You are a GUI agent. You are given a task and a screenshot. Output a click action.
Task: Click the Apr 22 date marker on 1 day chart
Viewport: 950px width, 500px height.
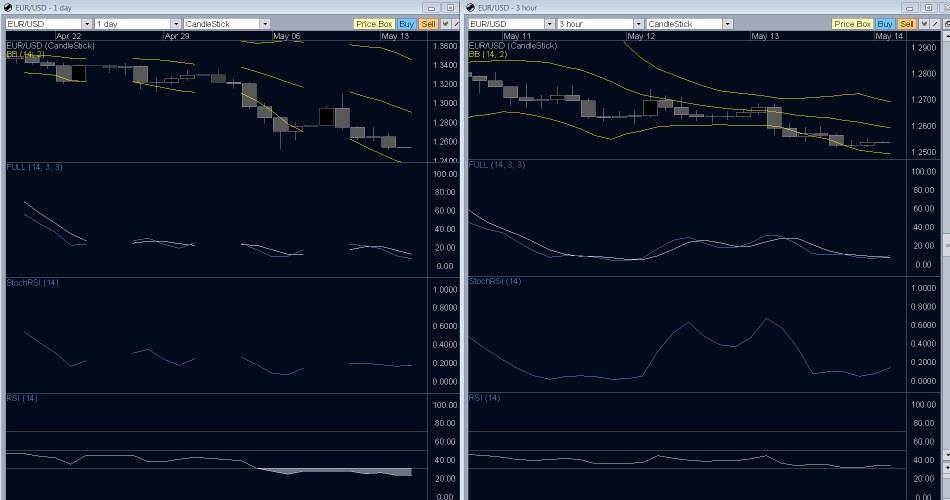pyautogui.click(x=68, y=36)
